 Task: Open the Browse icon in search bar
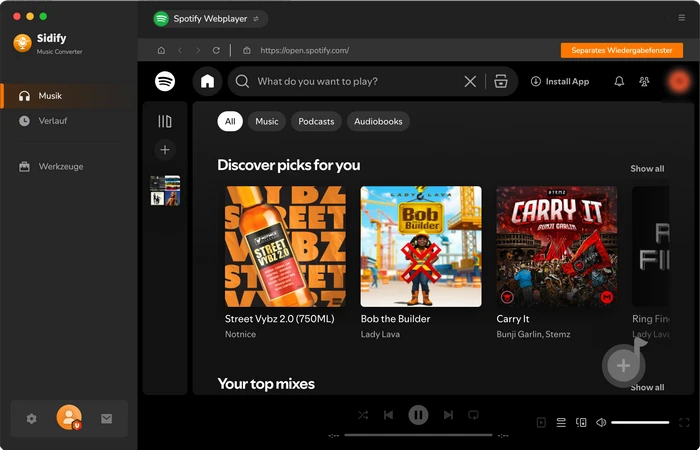click(x=501, y=81)
